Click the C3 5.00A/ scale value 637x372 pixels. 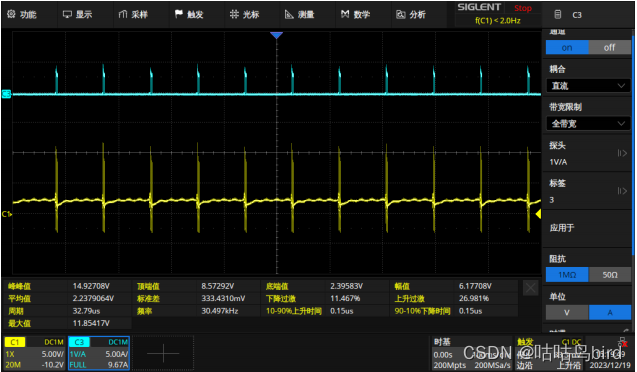click(117, 354)
